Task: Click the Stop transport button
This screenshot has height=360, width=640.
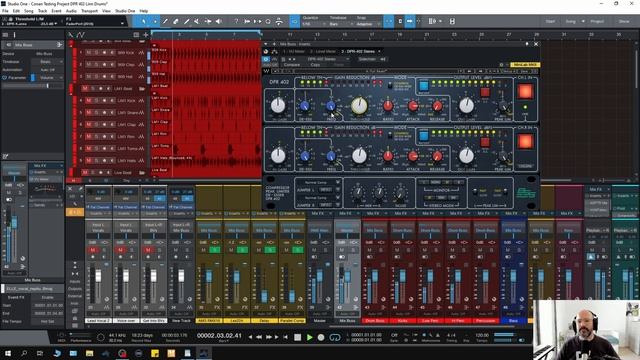Action: (x=298, y=337)
